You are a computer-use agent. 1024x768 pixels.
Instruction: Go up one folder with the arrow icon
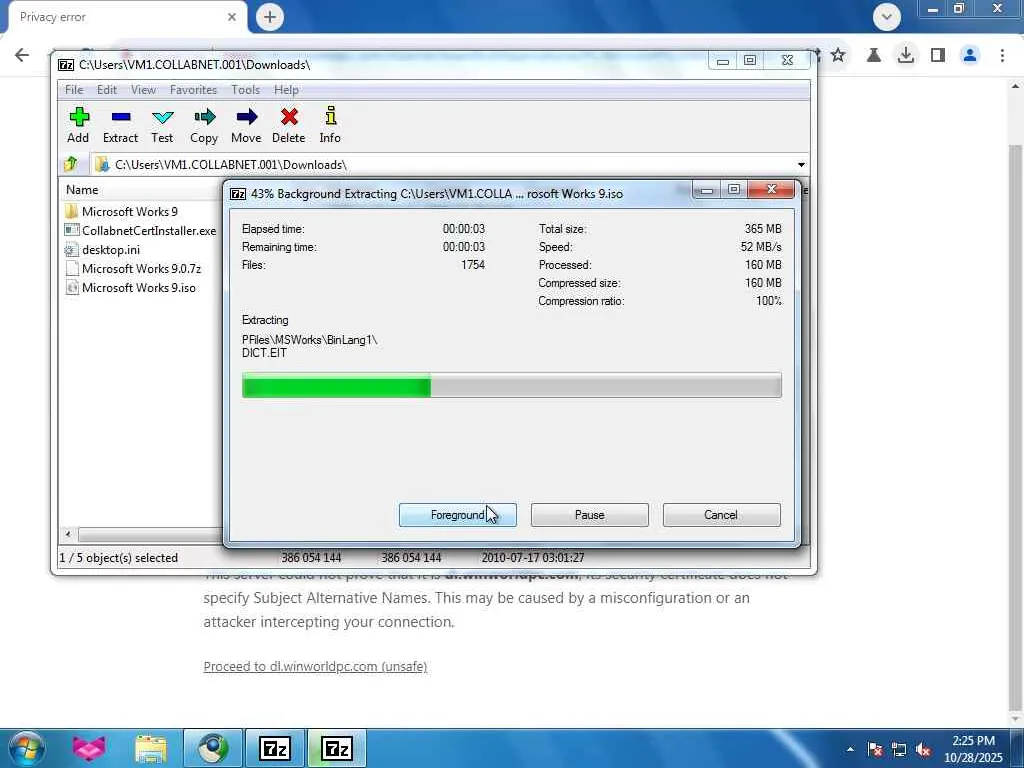[x=71, y=164]
